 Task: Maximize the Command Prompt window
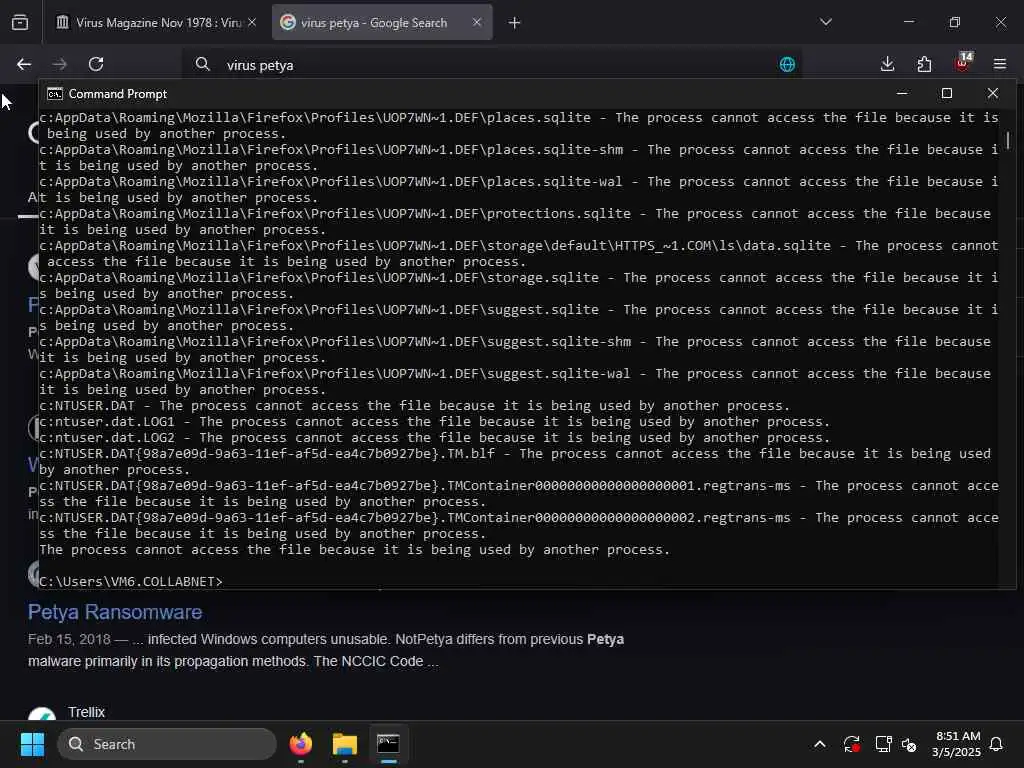(x=946, y=93)
